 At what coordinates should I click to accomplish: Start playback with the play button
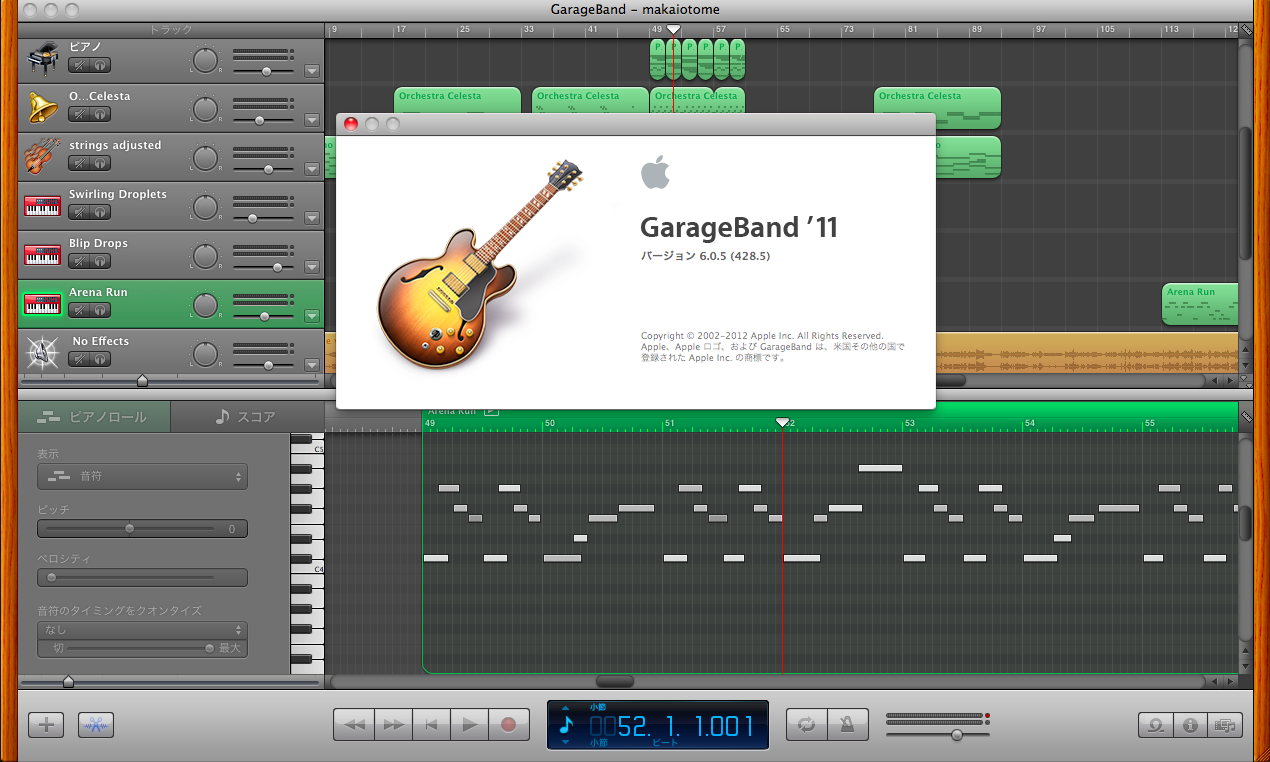(x=469, y=725)
